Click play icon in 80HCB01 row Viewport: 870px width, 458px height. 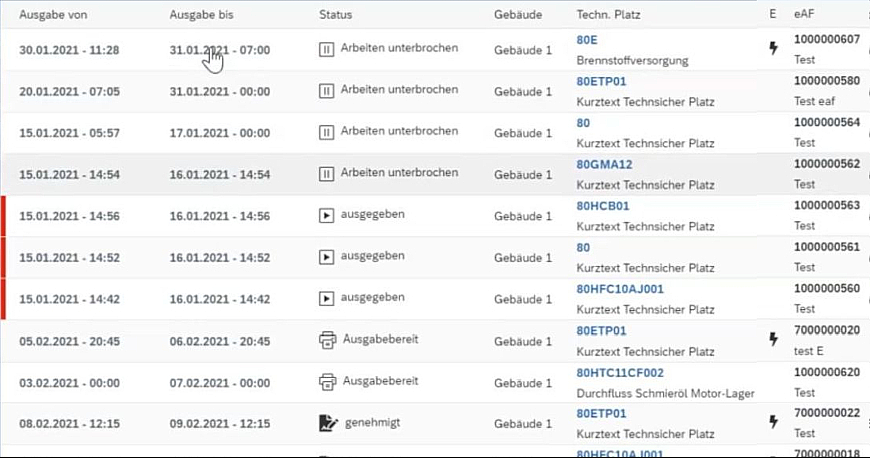click(x=326, y=216)
